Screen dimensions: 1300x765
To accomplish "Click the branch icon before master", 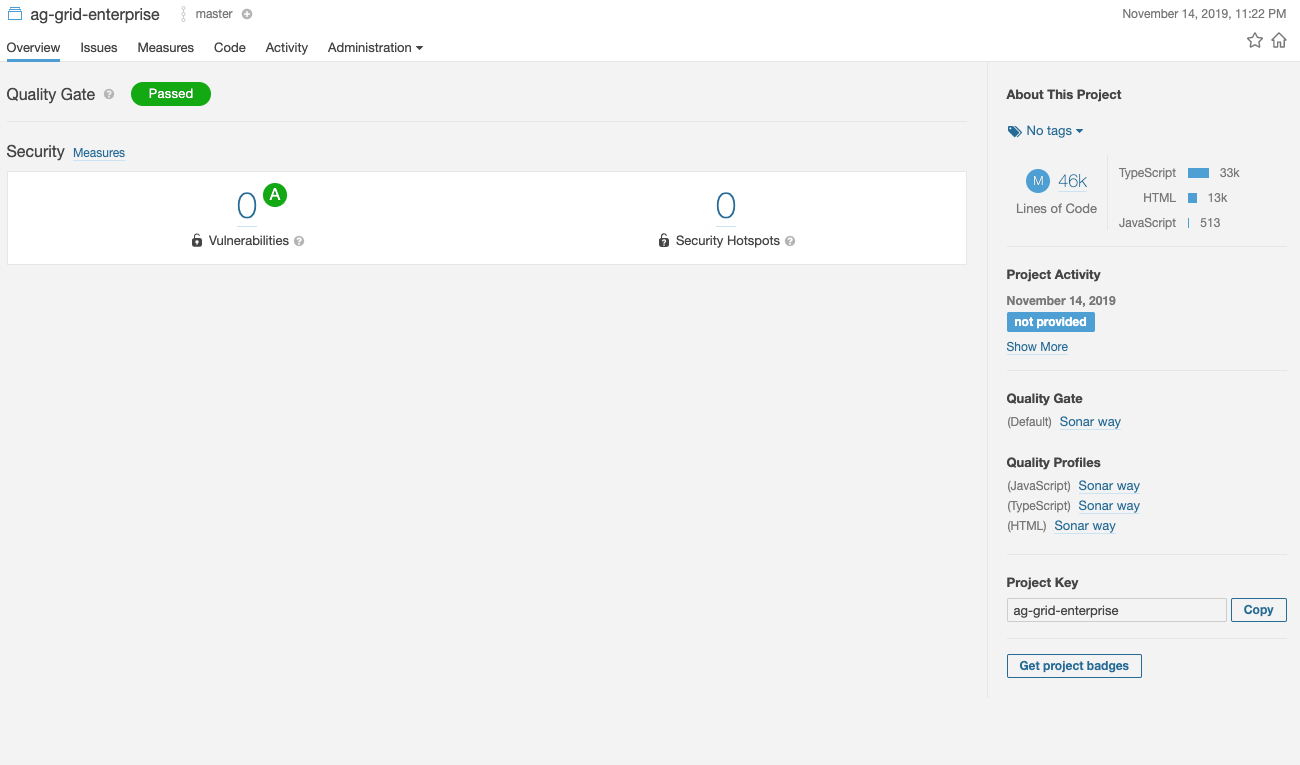I will coord(184,14).
